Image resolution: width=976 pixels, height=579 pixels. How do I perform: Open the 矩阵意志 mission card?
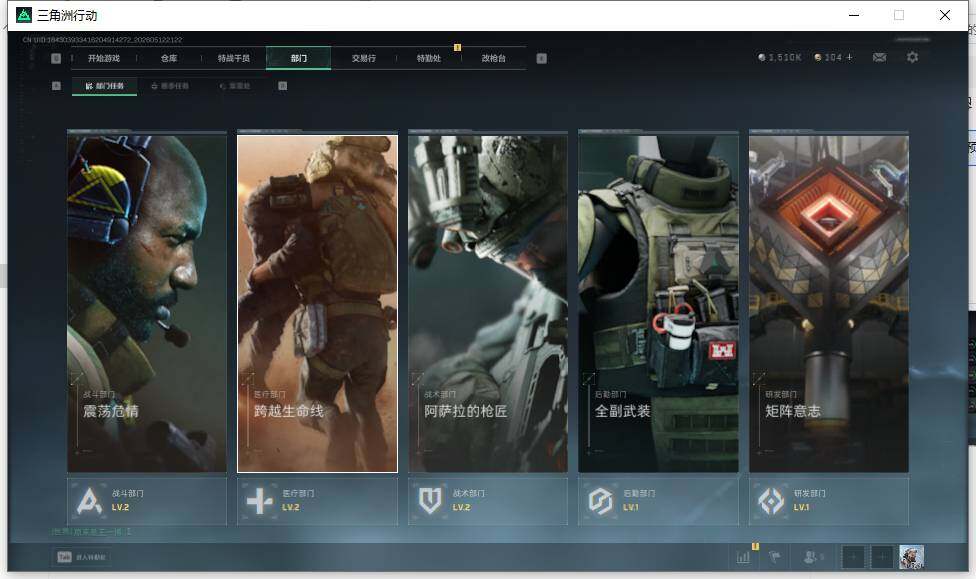(x=829, y=304)
